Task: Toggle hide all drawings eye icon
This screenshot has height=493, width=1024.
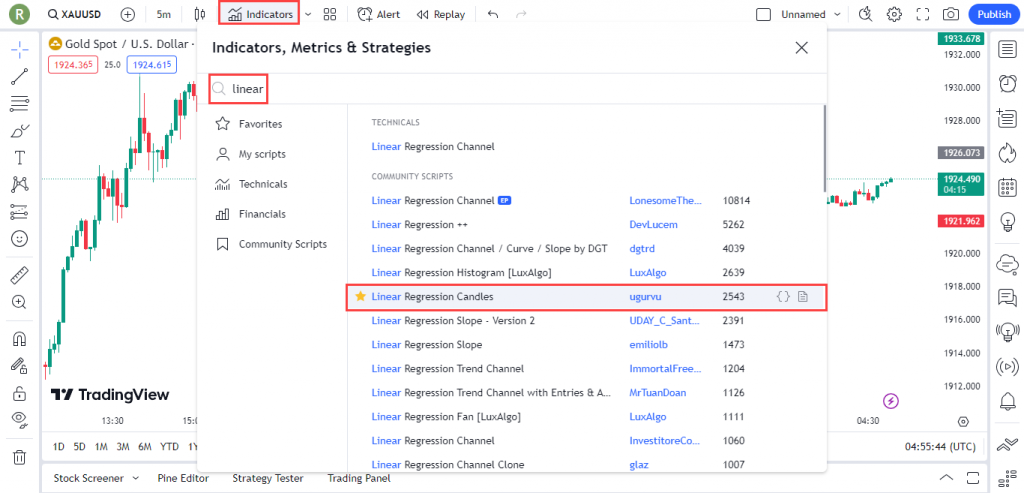Action: [20, 420]
